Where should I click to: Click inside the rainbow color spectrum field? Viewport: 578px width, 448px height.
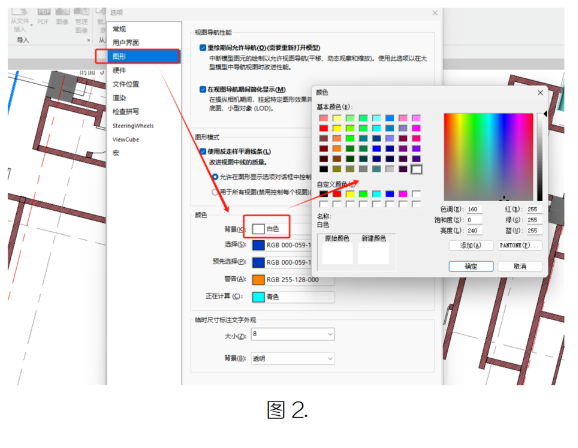point(488,157)
